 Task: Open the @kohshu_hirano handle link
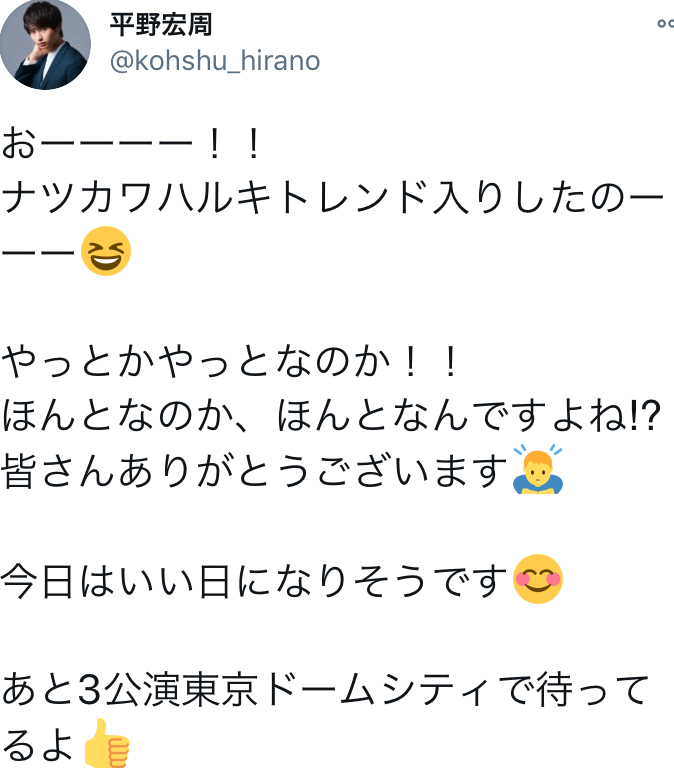tap(214, 61)
